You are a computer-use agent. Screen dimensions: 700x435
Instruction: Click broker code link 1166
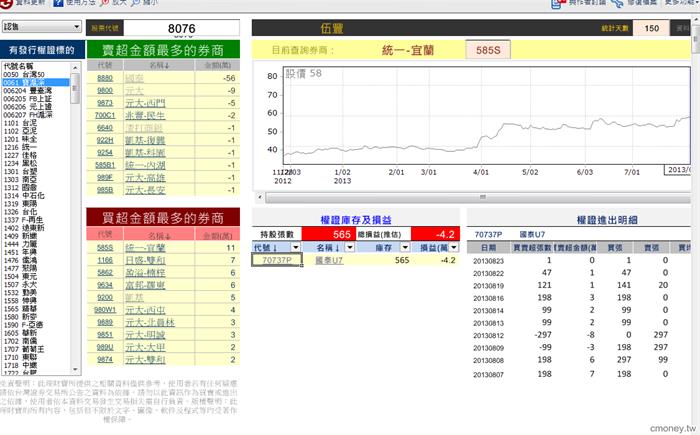click(105, 260)
